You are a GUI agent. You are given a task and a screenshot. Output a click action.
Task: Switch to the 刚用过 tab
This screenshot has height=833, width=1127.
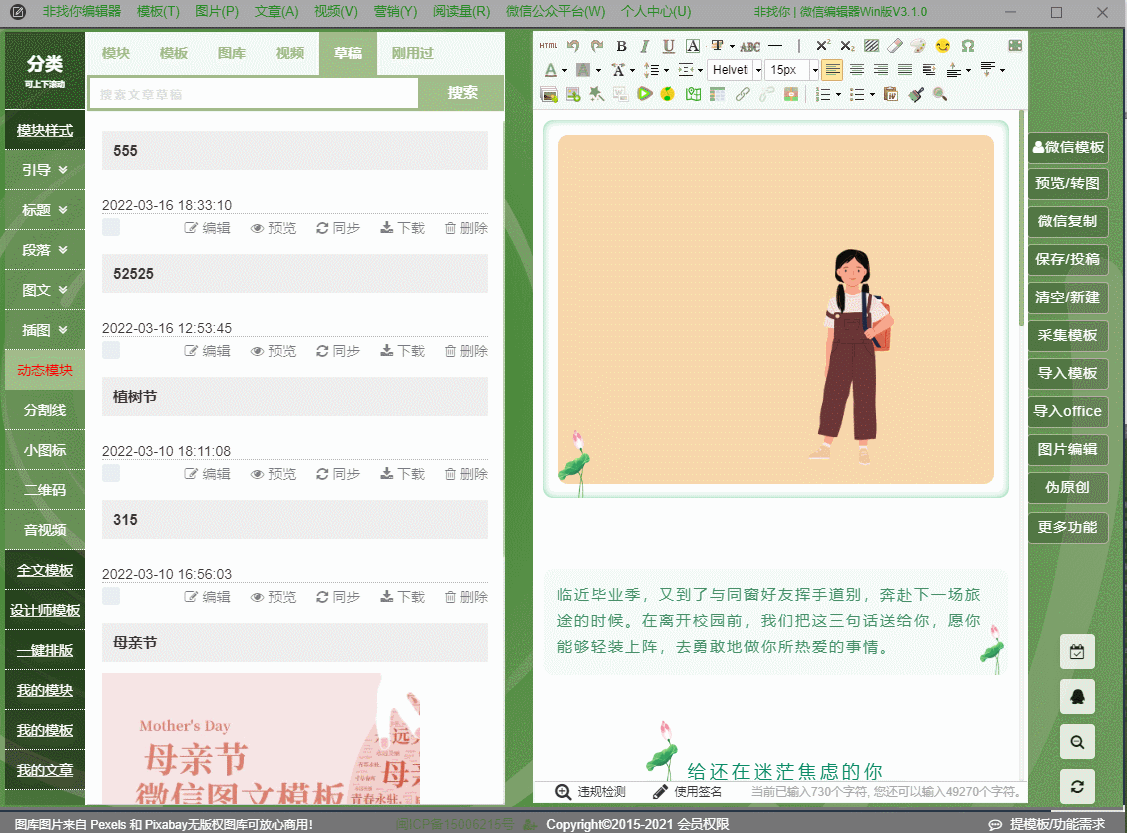[413, 53]
